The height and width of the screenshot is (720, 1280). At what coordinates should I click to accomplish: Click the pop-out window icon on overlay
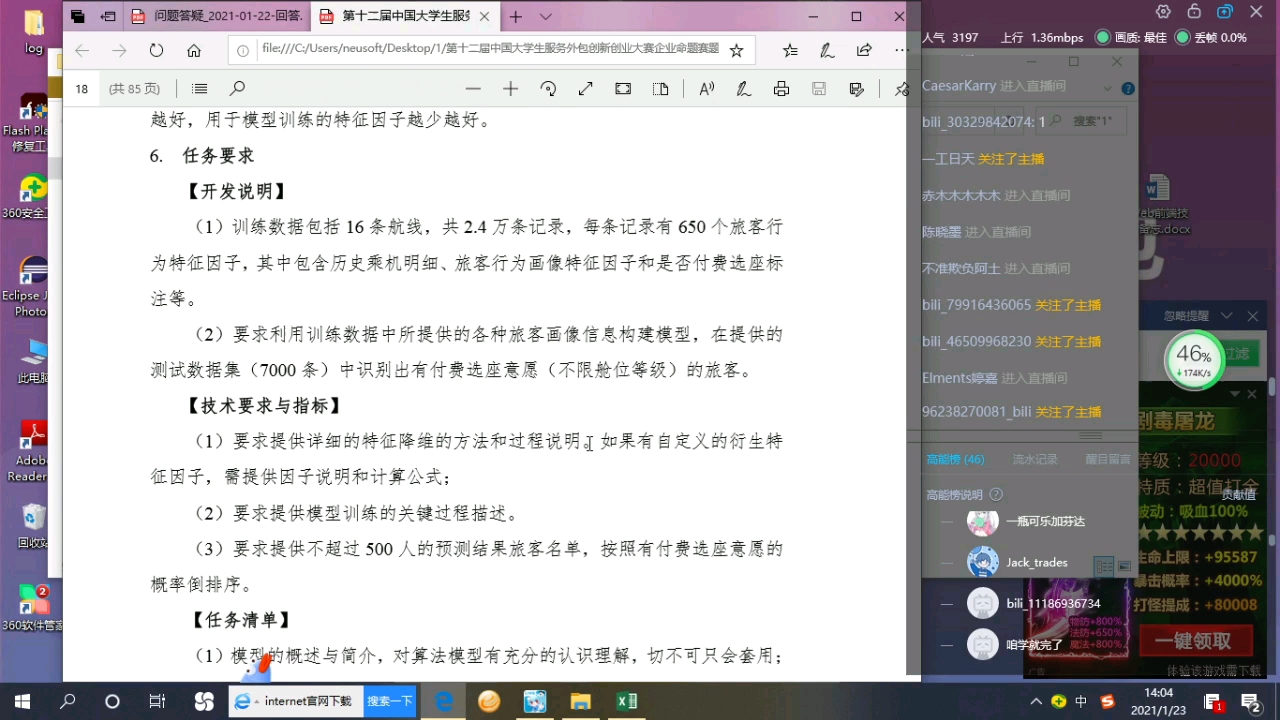[1225, 12]
